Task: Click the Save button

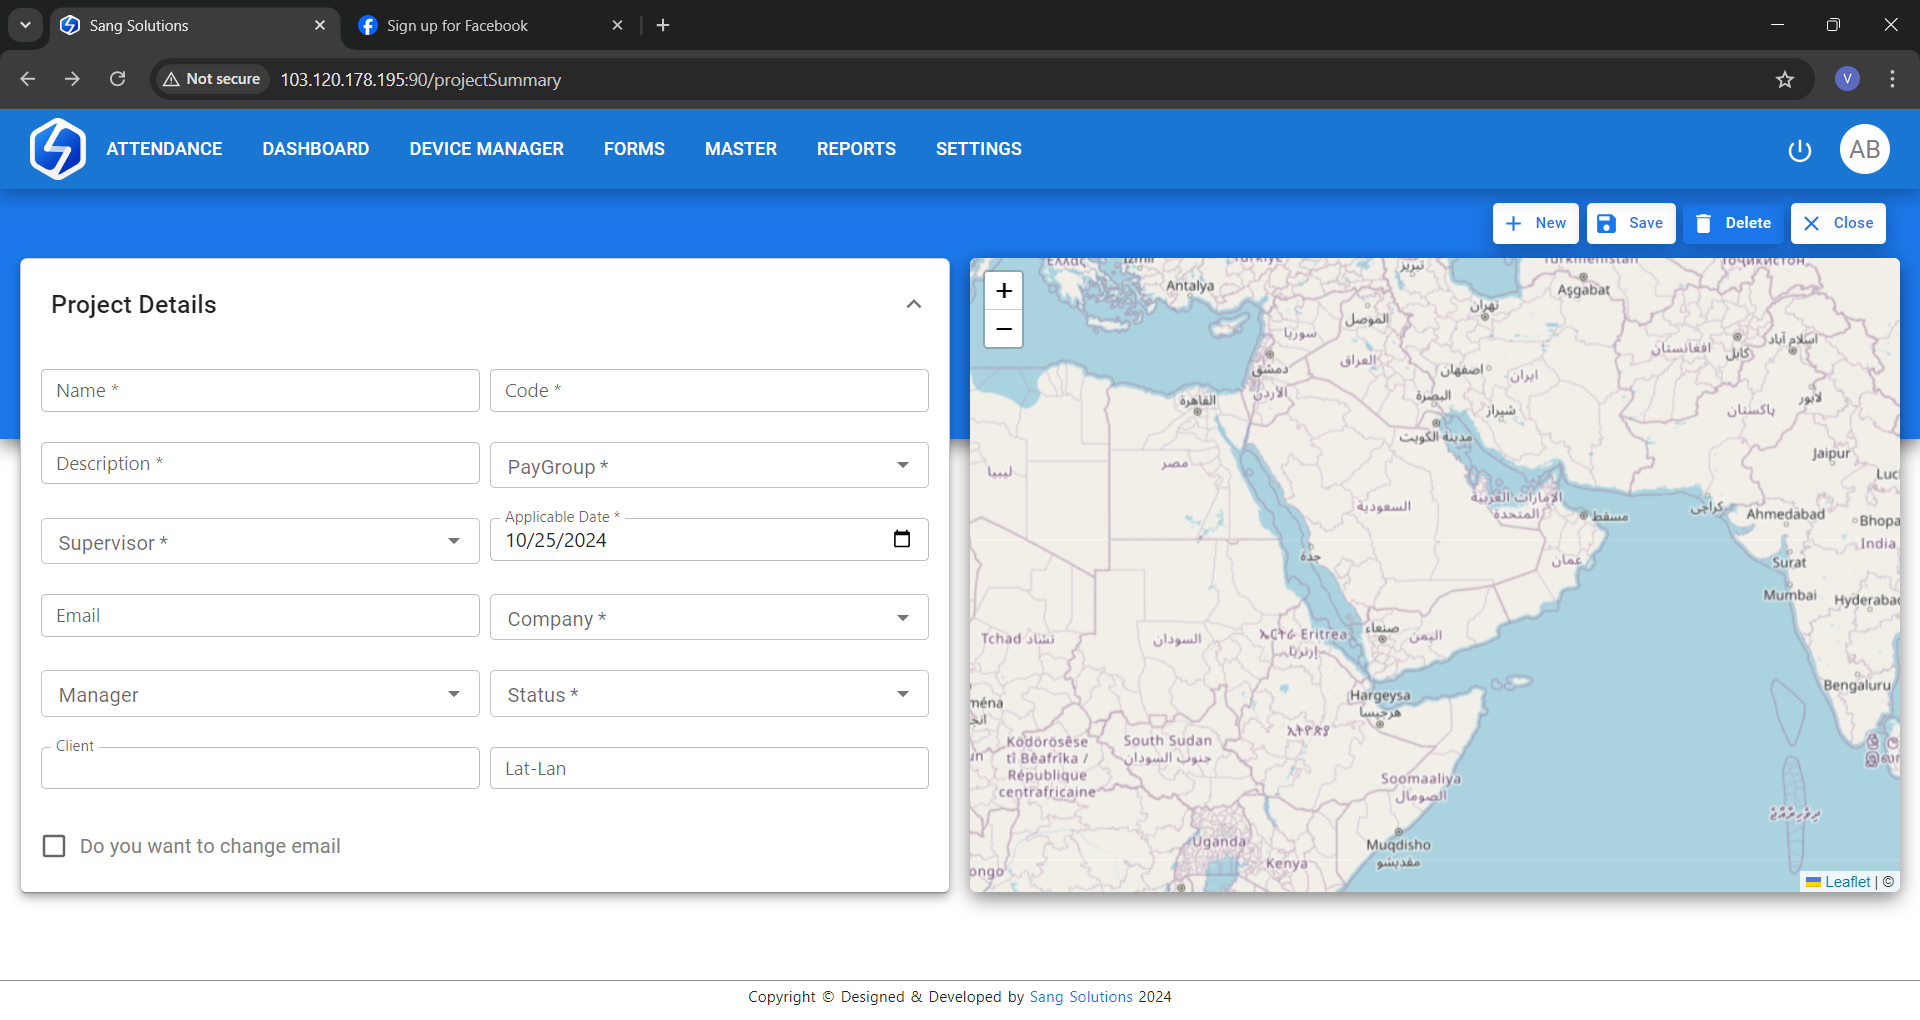Action: [1630, 223]
